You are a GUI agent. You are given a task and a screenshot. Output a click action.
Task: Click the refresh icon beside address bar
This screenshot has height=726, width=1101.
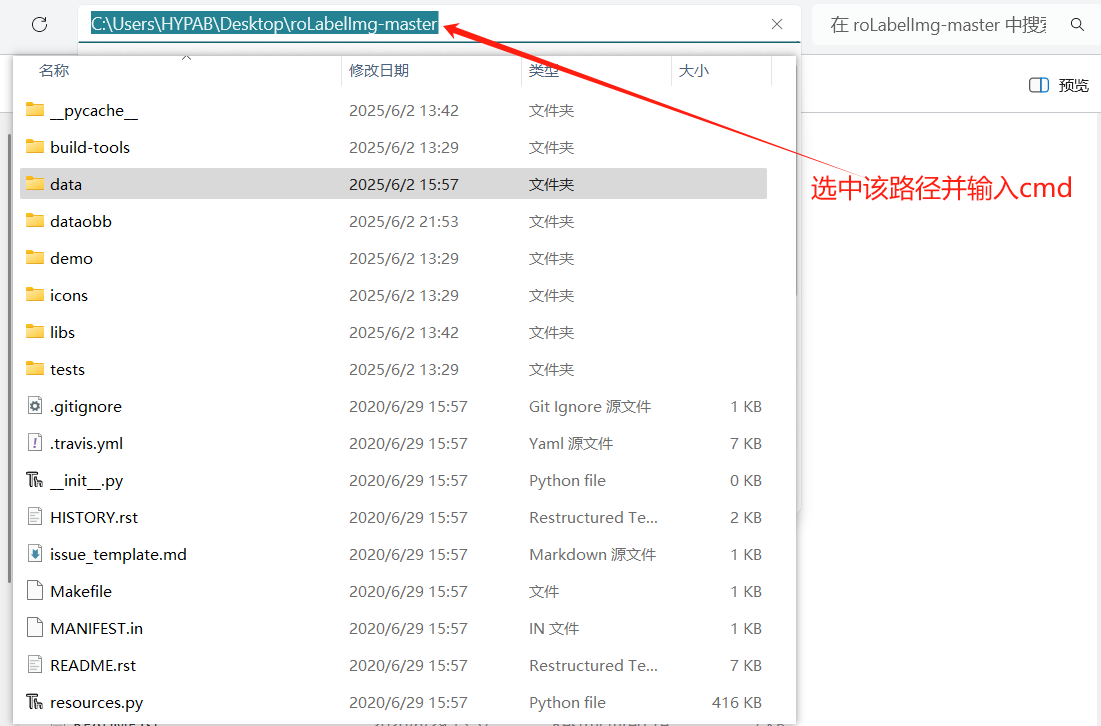[39, 25]
